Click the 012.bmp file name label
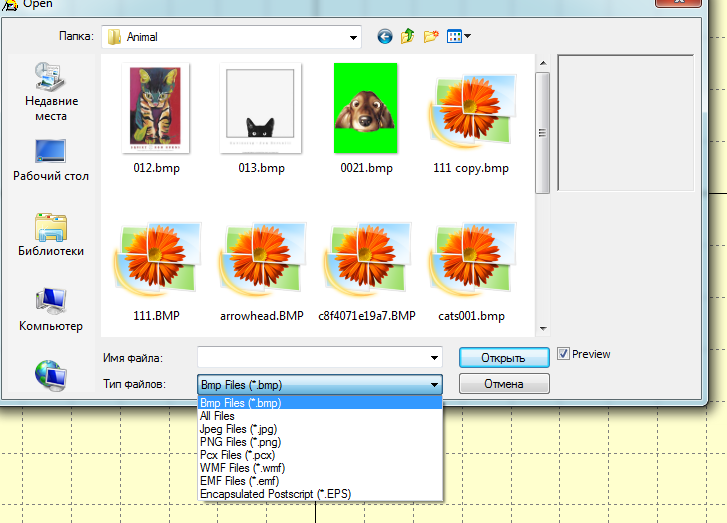 [x=156, y=168]
